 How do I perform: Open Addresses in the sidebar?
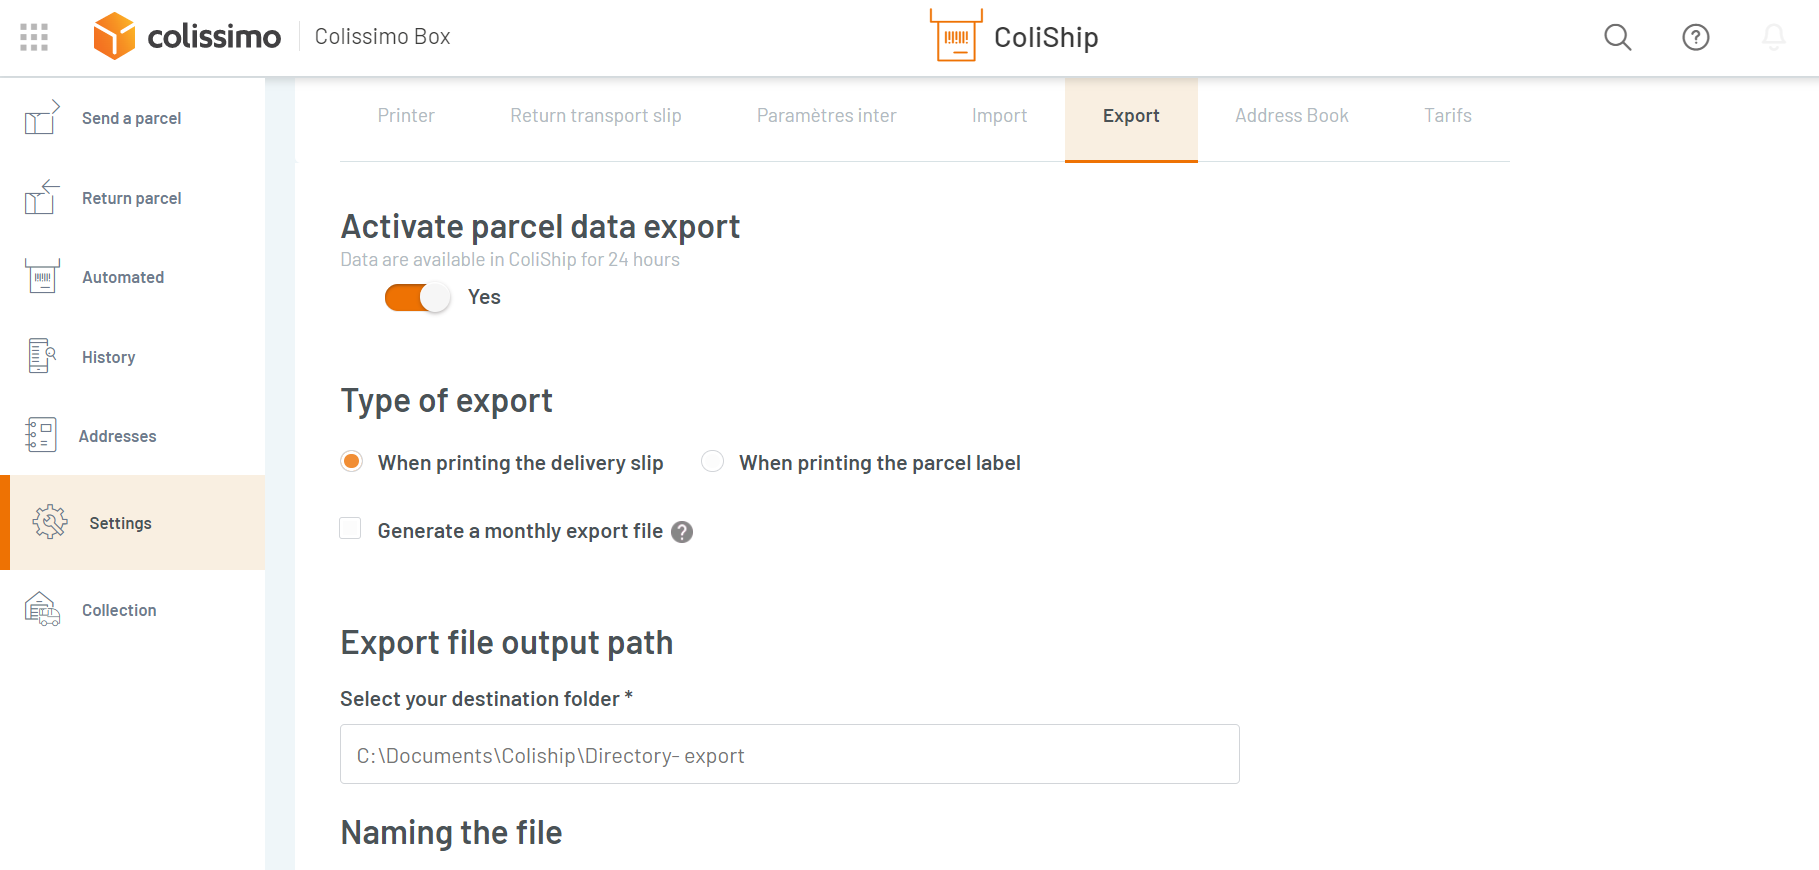tap(117, 436)
